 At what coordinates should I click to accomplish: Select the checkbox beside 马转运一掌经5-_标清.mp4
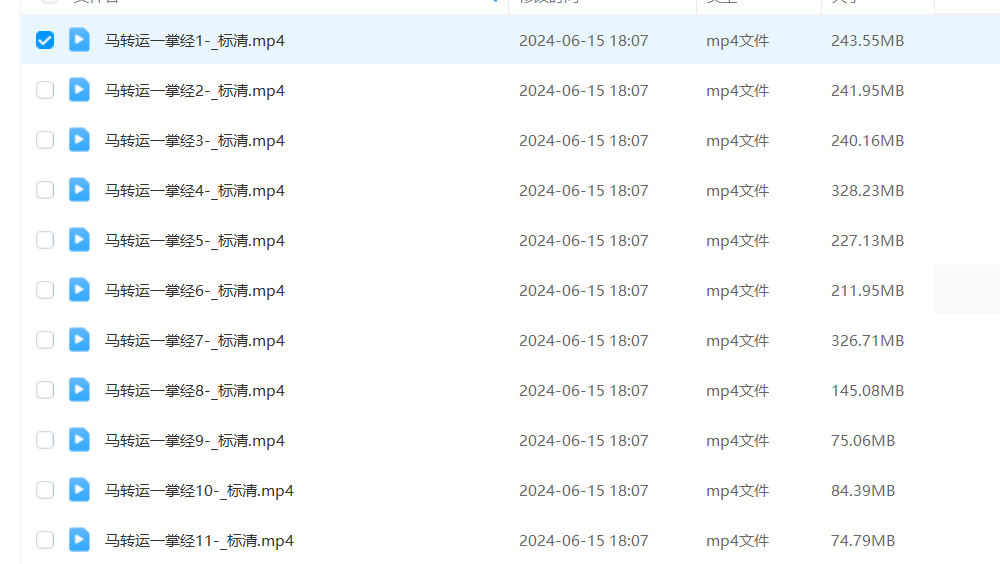point(45,240)
